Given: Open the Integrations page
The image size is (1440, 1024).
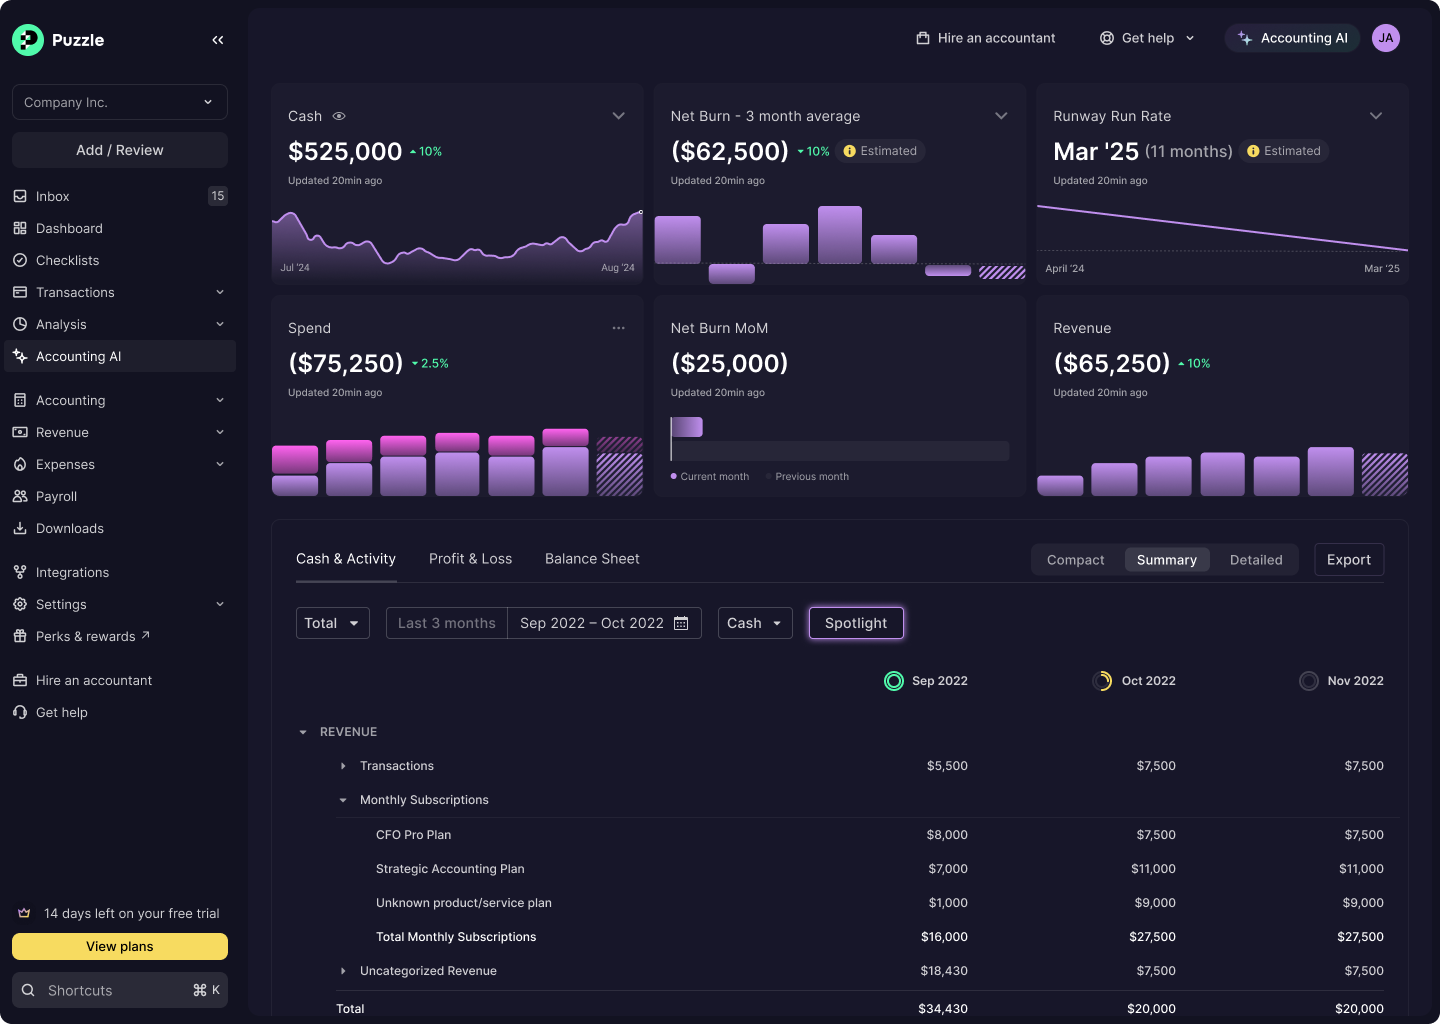Looking at the screenshot, I should tap(71, 572).
